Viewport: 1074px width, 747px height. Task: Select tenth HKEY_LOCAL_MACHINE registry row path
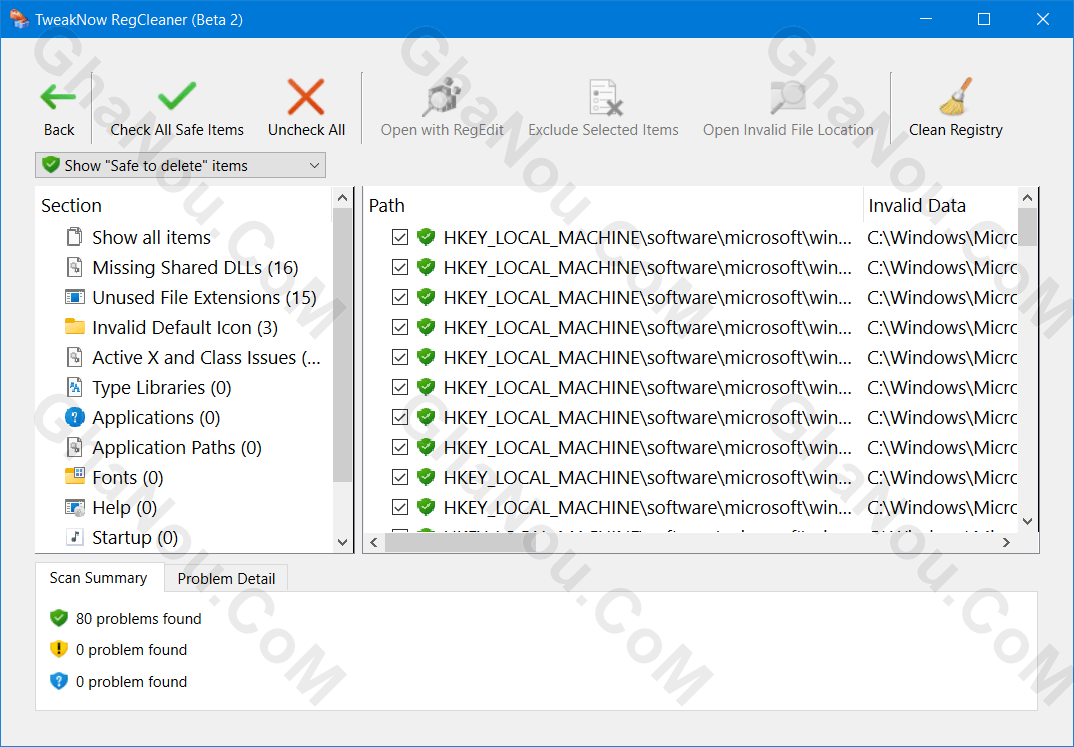click(x=647, y=507)
